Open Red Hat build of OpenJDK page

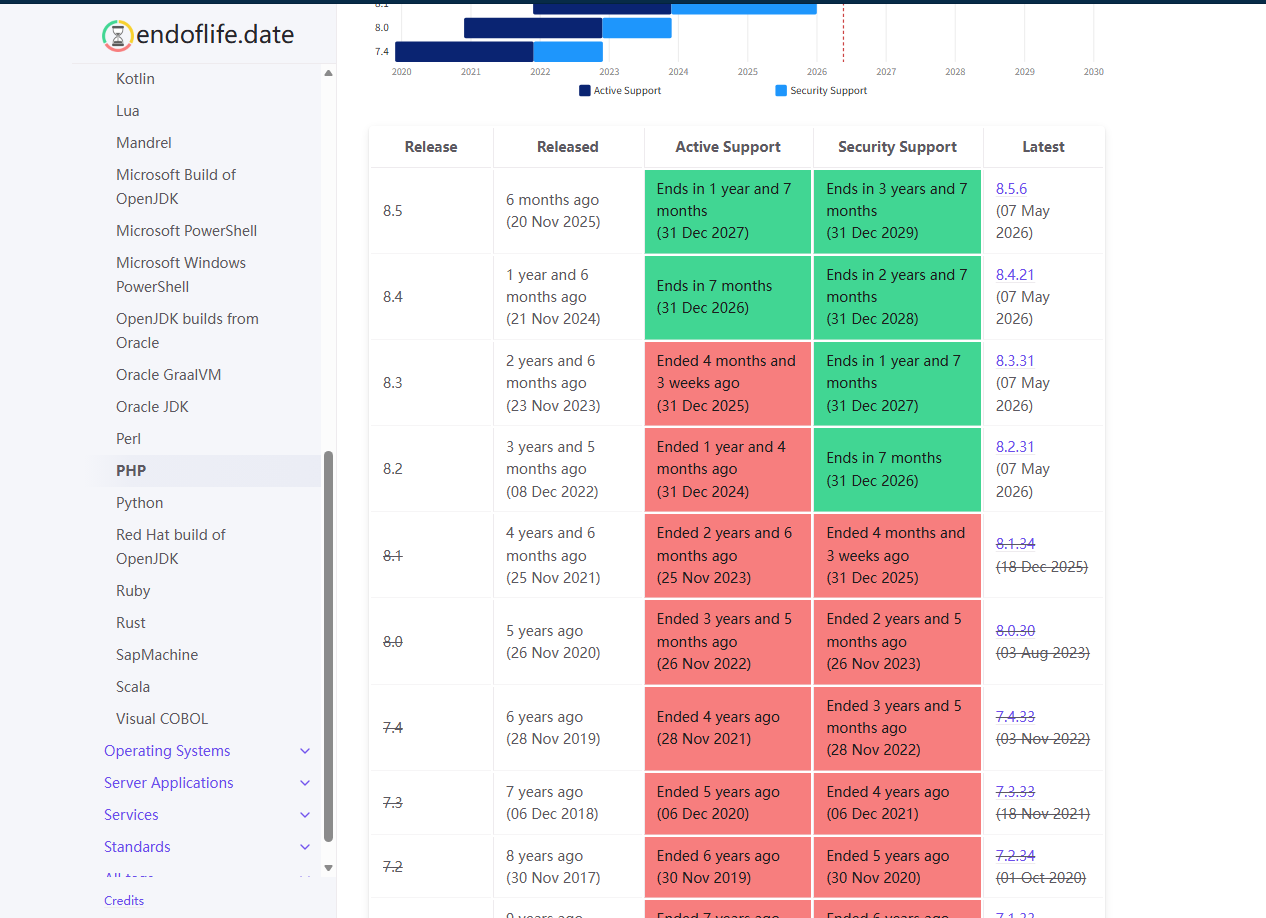coord(171,547)
